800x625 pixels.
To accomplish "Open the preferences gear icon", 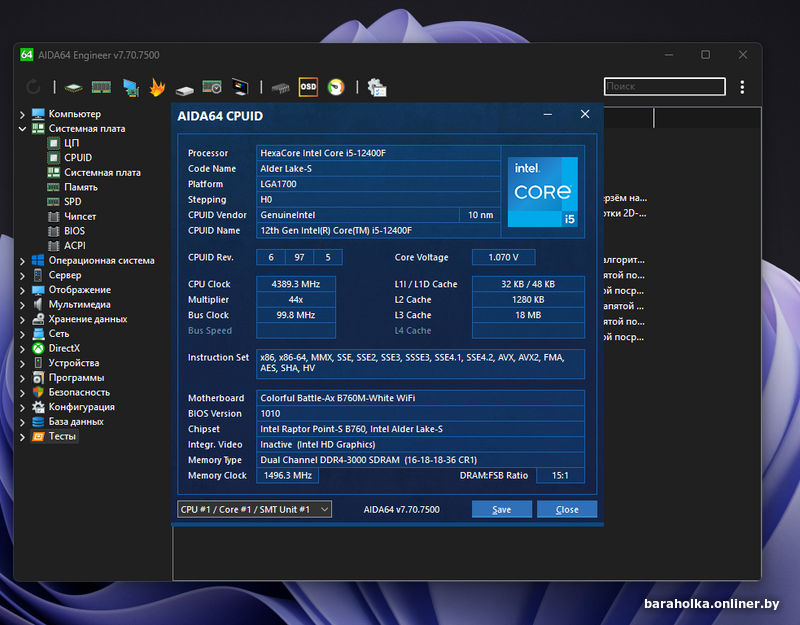I will pos(377,88).
